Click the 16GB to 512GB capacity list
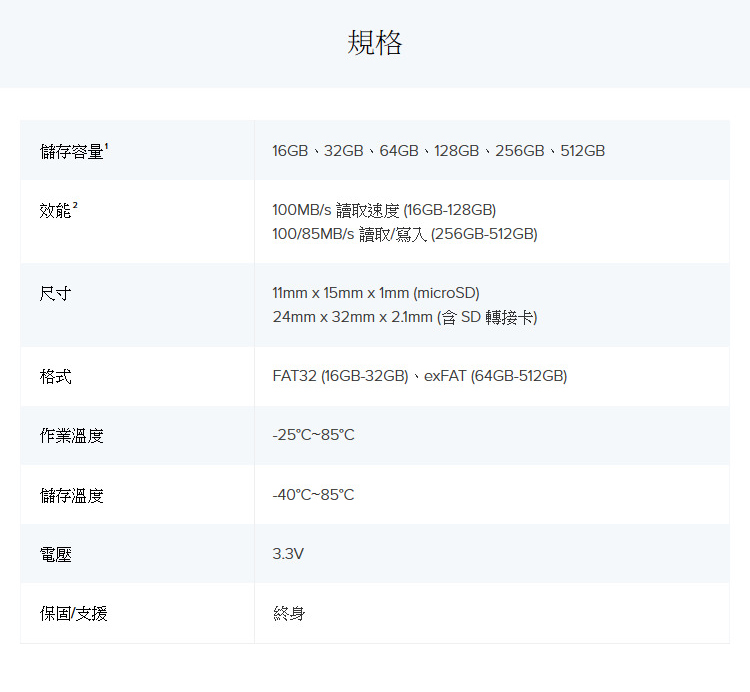Screen dimensions: 750x692 pyautogui.click(x=438, y=151)
